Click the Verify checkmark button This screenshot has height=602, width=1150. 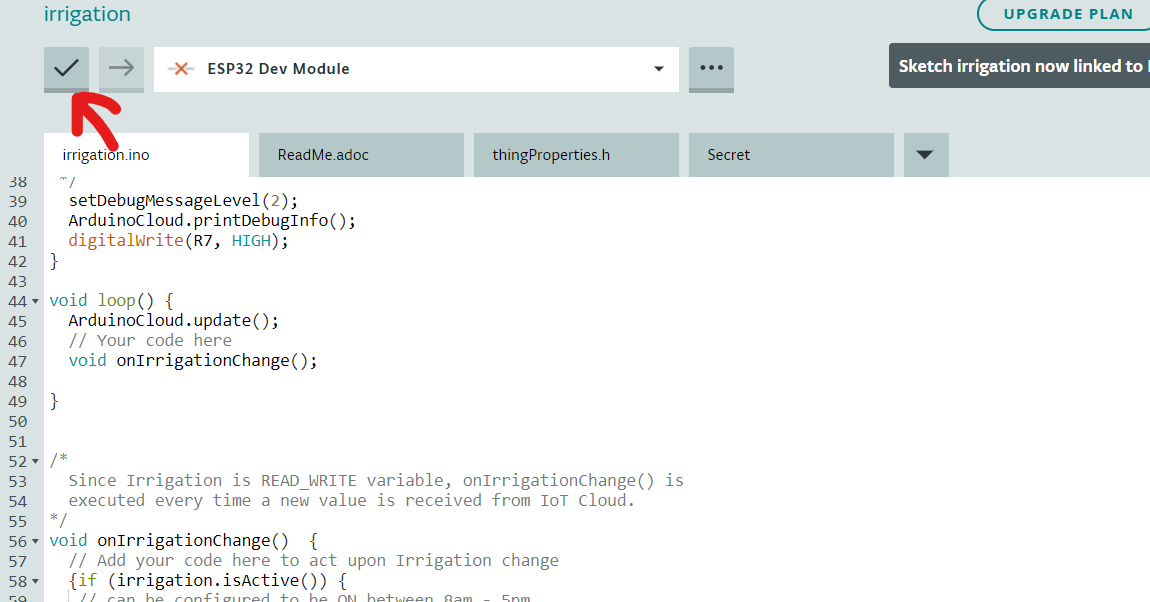[66, 68]
